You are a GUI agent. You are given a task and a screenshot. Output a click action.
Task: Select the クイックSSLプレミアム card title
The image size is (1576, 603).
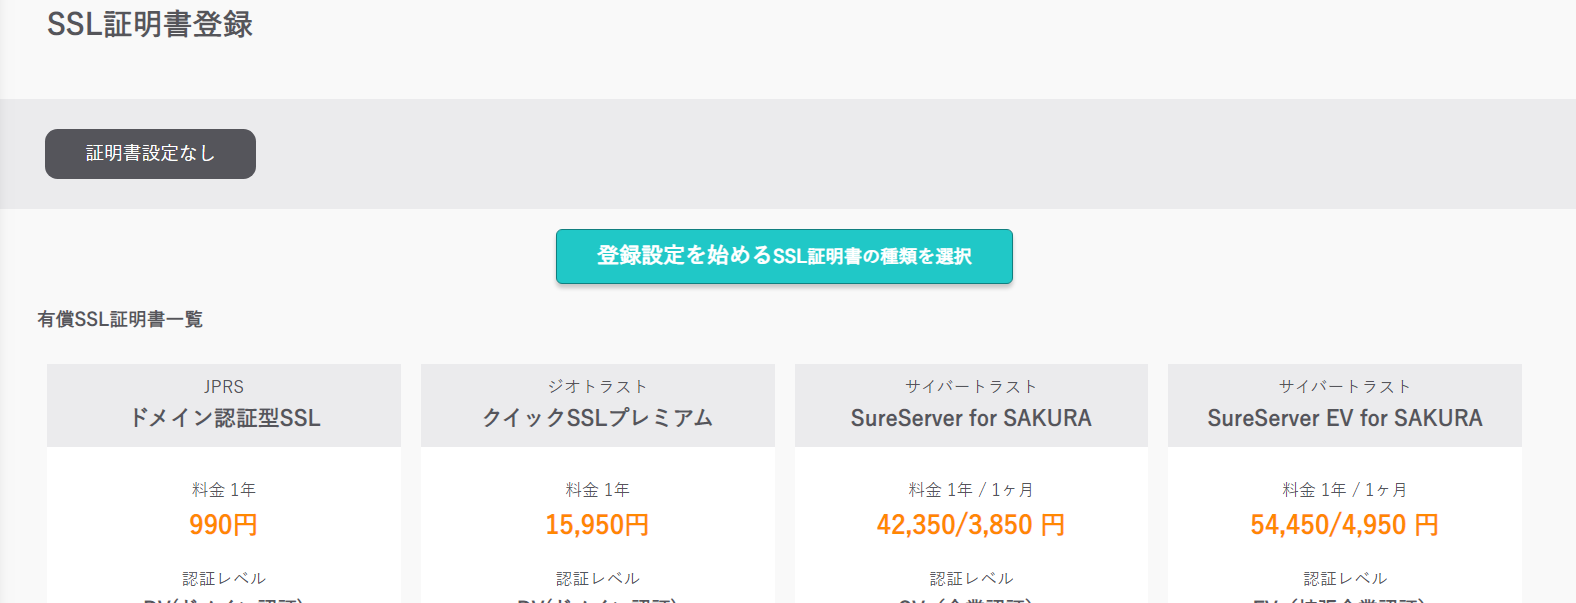point(597,418)
